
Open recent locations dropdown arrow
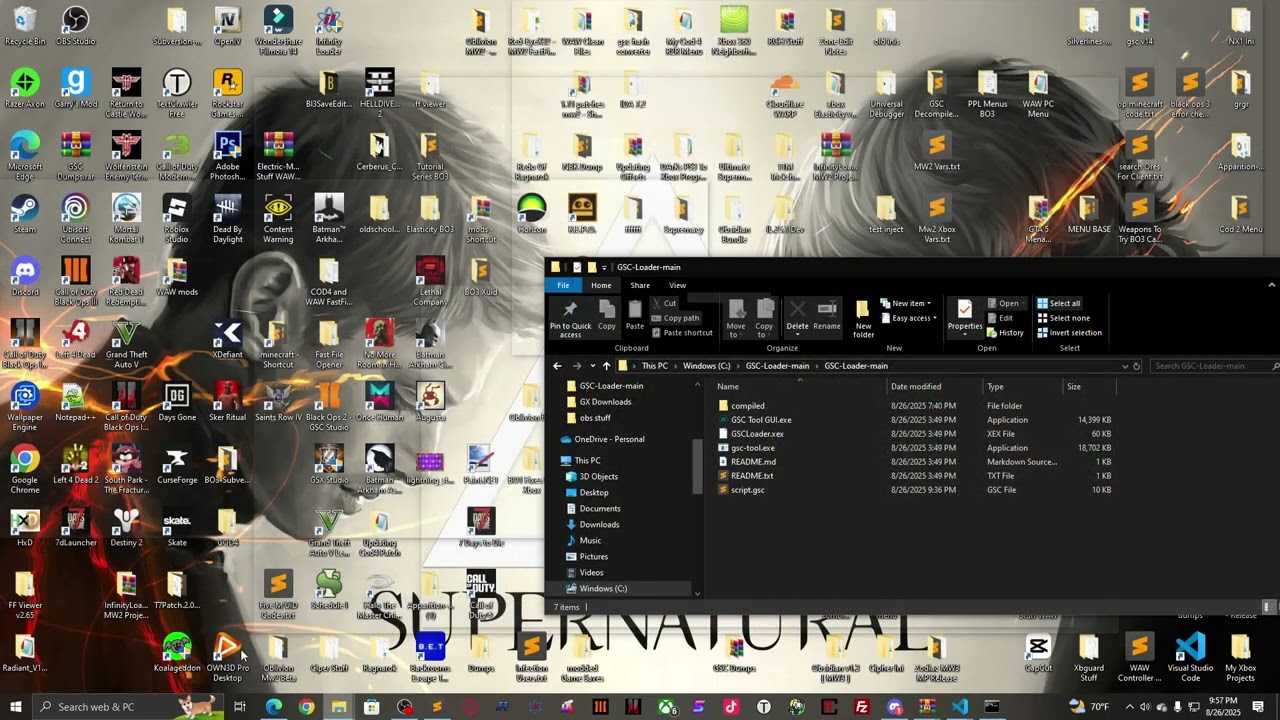[x=592, y=366]
